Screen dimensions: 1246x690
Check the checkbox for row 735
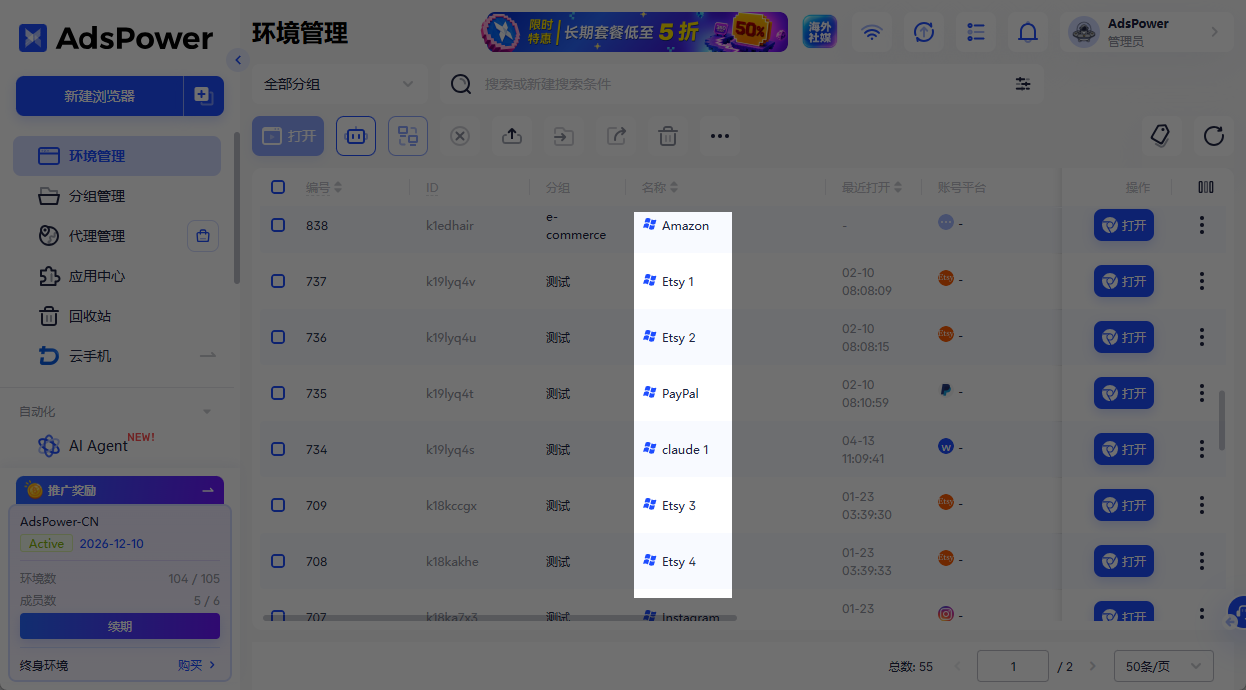[x=278, y=393]
